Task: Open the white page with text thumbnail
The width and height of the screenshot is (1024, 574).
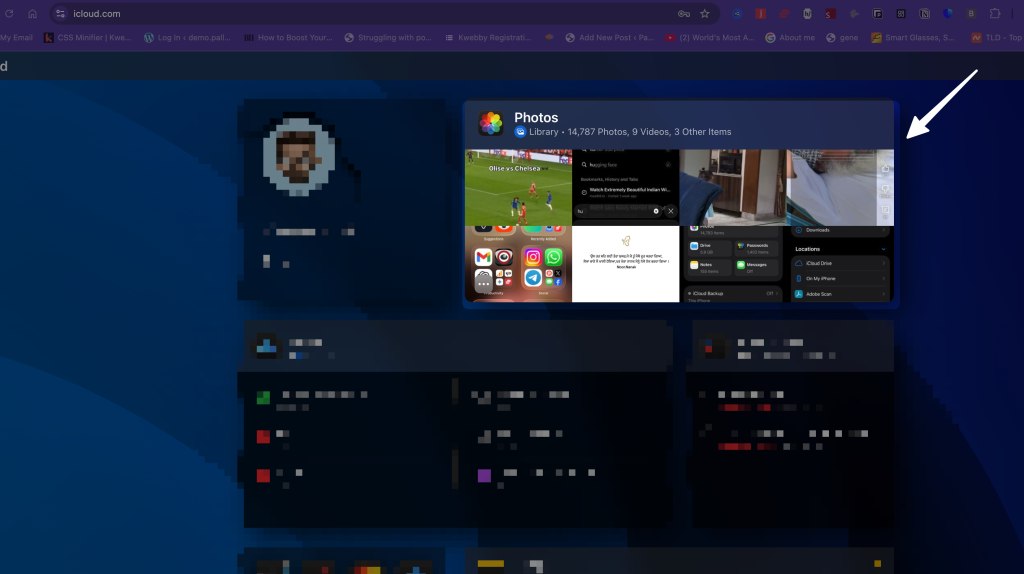Action: (x=626, y=263)
